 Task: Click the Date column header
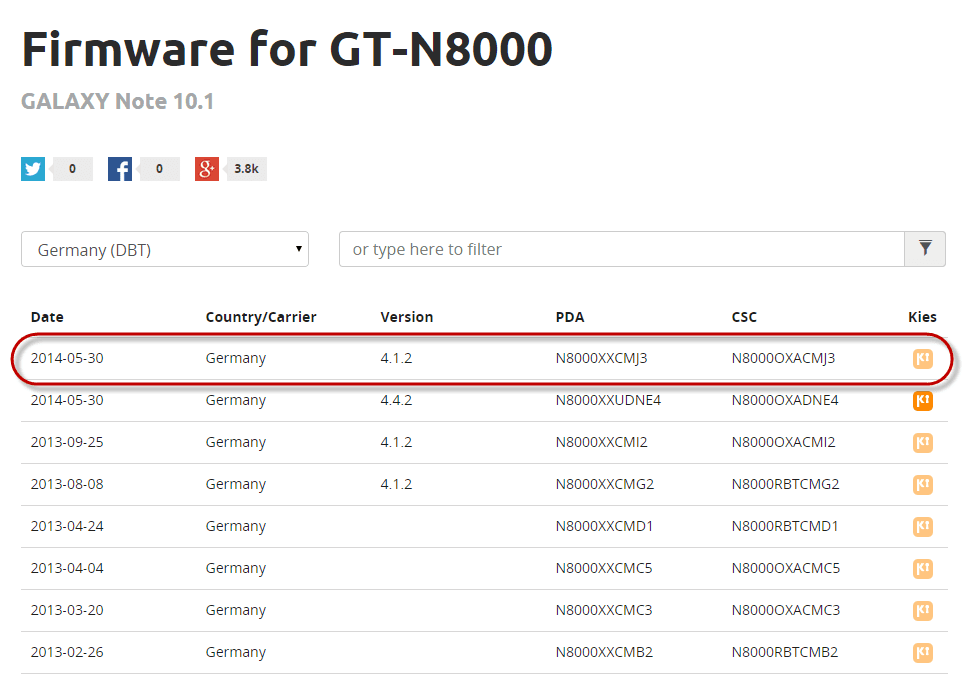[47, 317]
